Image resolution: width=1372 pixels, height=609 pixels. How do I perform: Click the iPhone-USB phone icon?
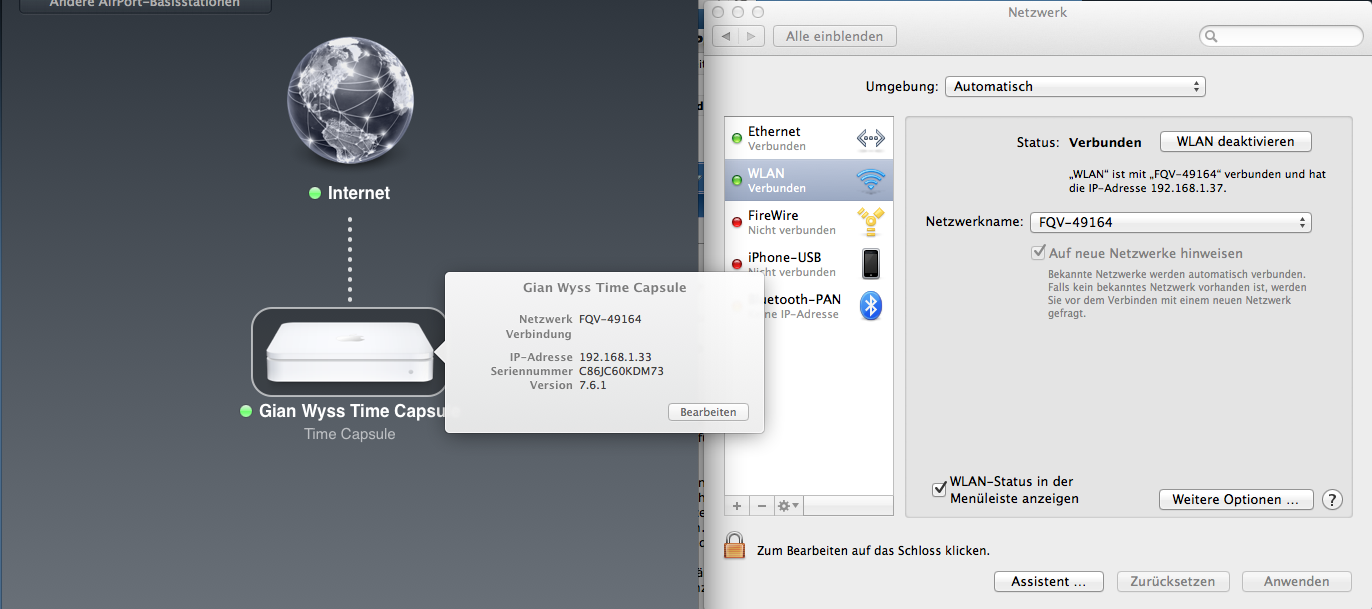pos(871,264)
